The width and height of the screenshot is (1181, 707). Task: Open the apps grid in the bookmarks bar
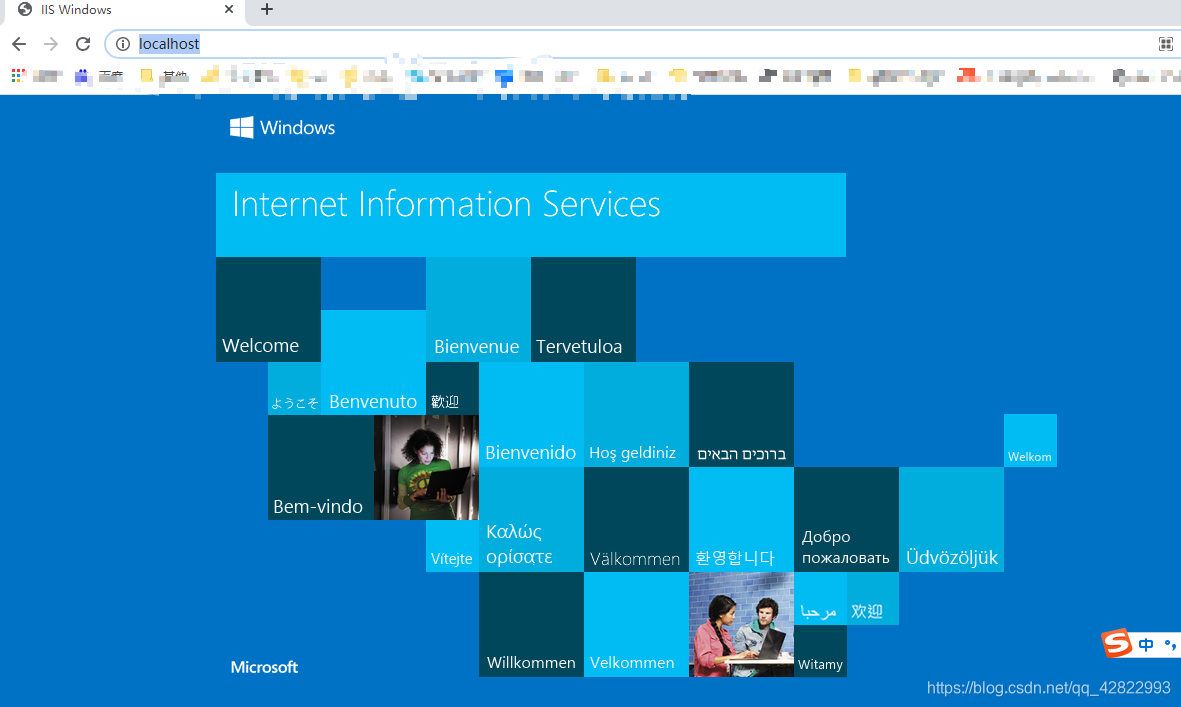pyautogui.click(x=18, y=75)
